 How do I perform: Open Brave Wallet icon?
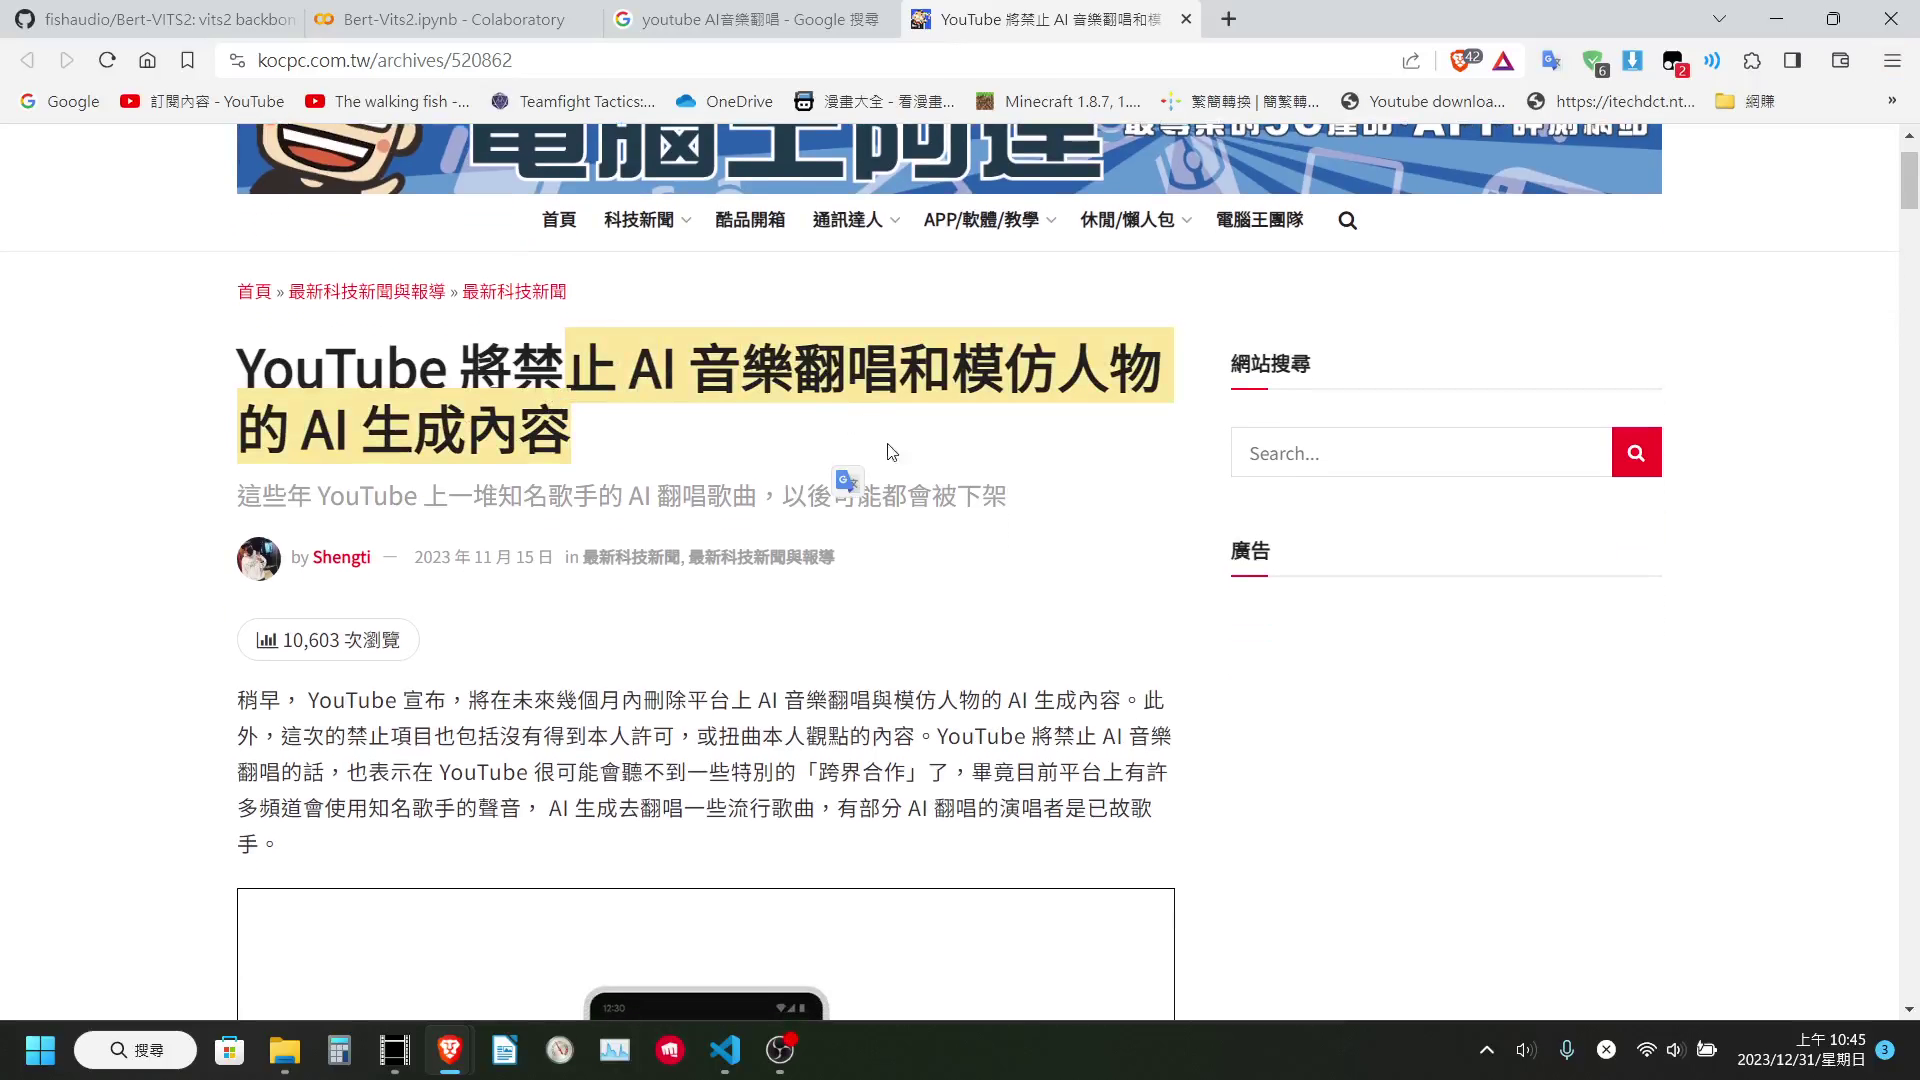point(1840,61)
